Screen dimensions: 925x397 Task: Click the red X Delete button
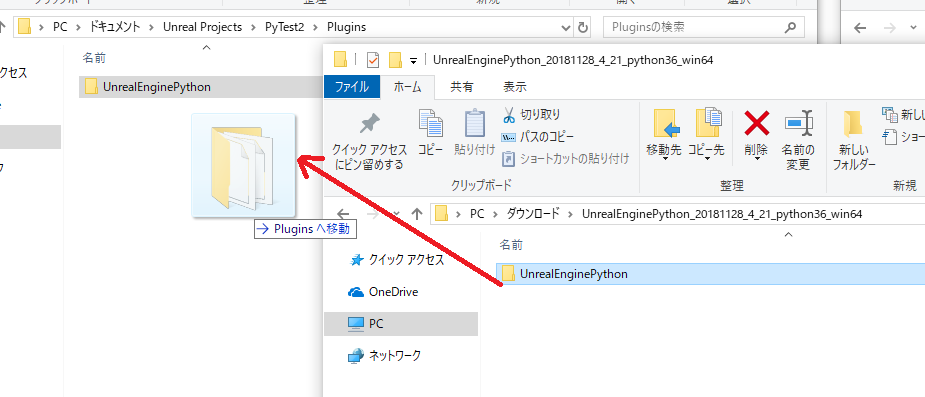756,124
